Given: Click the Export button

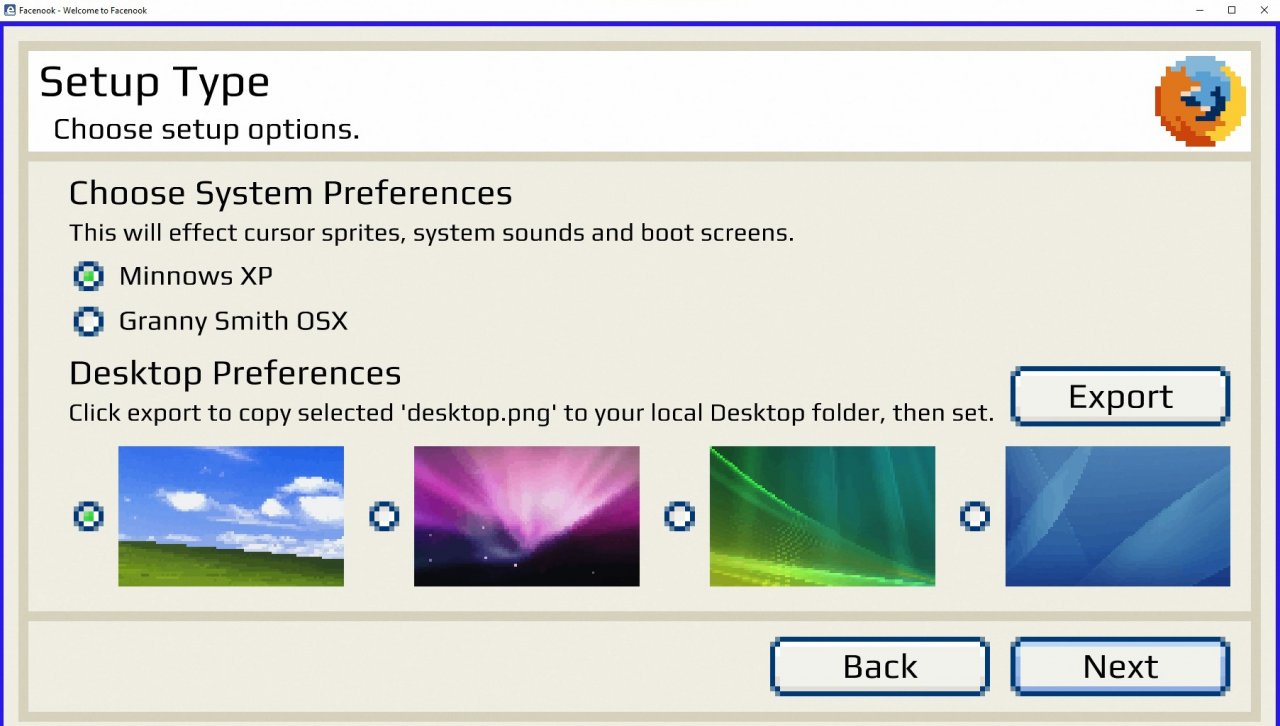Looking at the screenshot, I should (x=1120, y=396).
